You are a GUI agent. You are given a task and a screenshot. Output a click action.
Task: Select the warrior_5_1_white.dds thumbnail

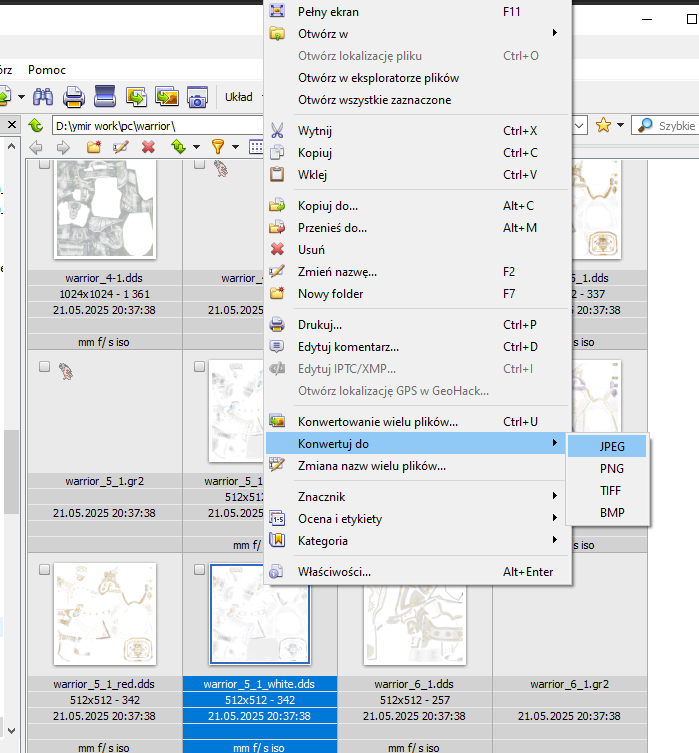[x=260, y=612]
